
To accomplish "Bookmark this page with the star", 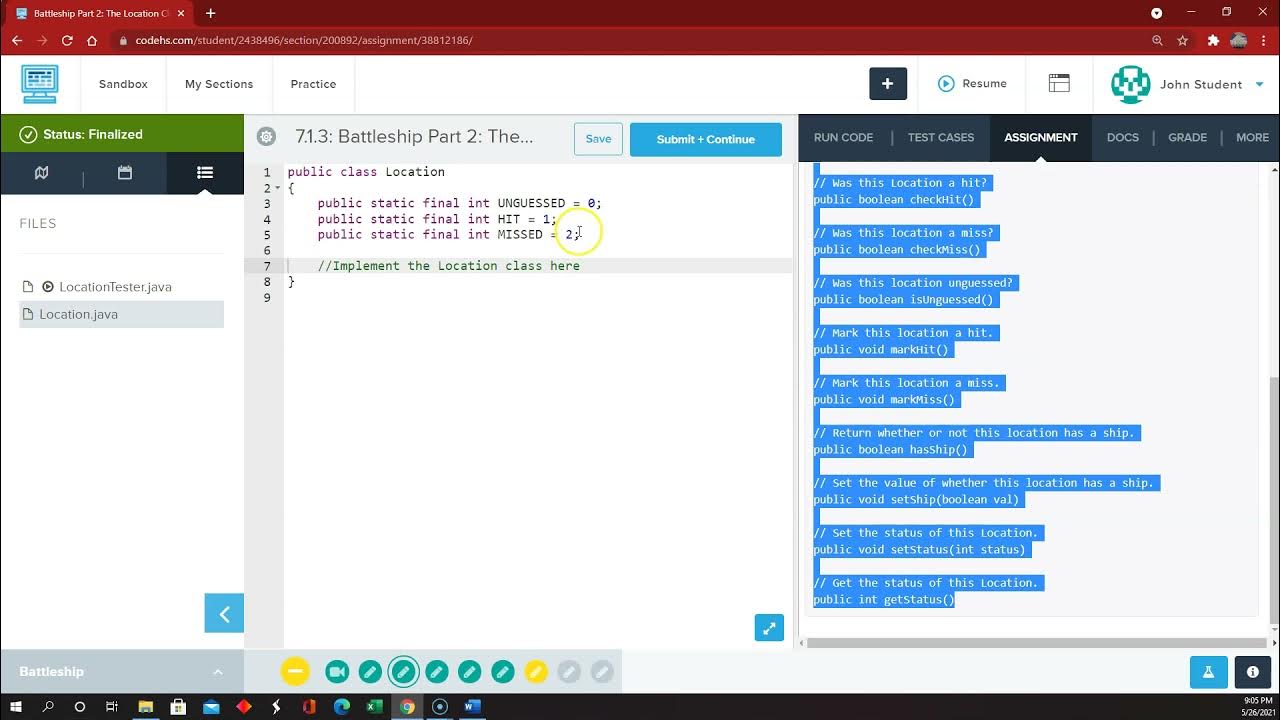I will point(1183,41).
